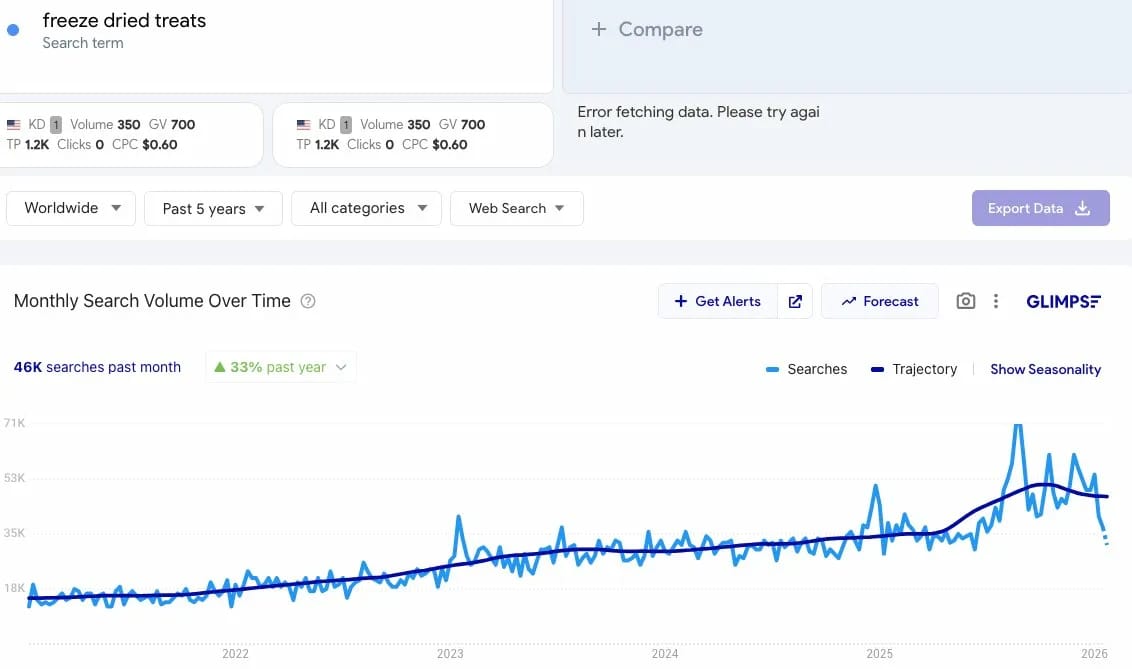The image size is (1132, 669).
Task: Toggle the Searches legend series
Action: point(807,369)
